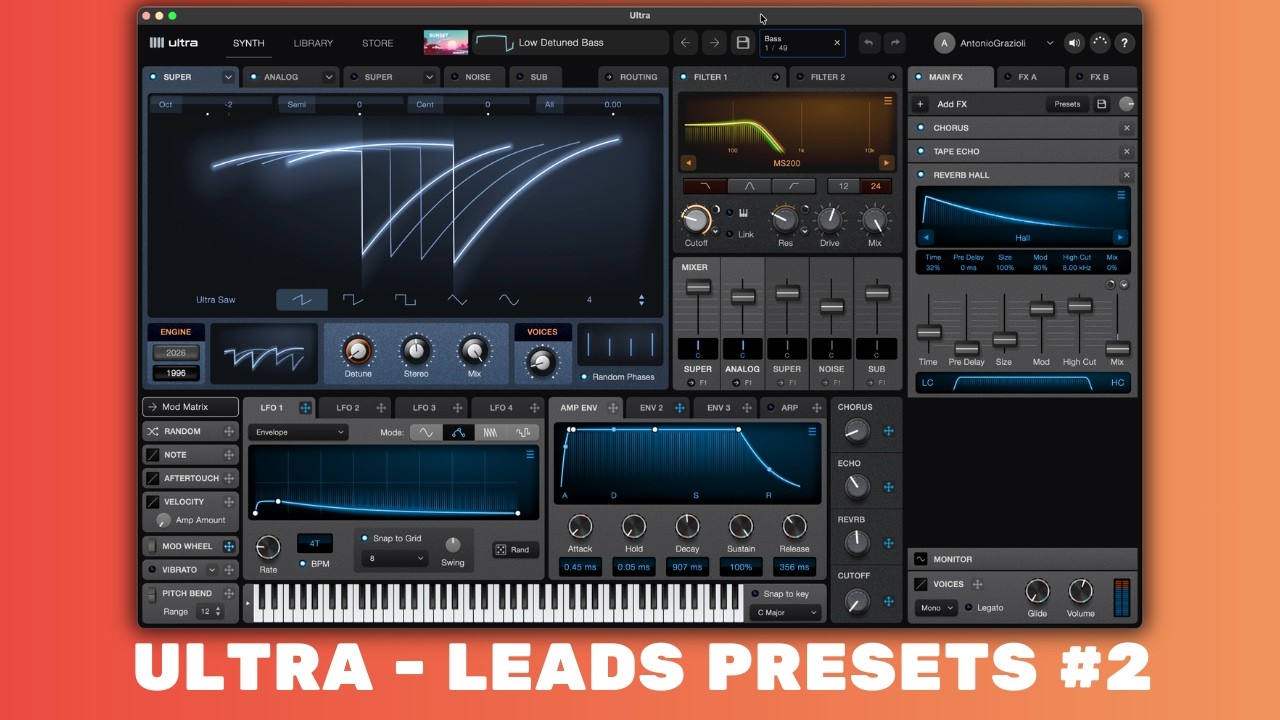This screenshot has height=720, width=1280.
Task: Expand ANALOG oscillator type dropdown
Action: [x=328, y=77]
